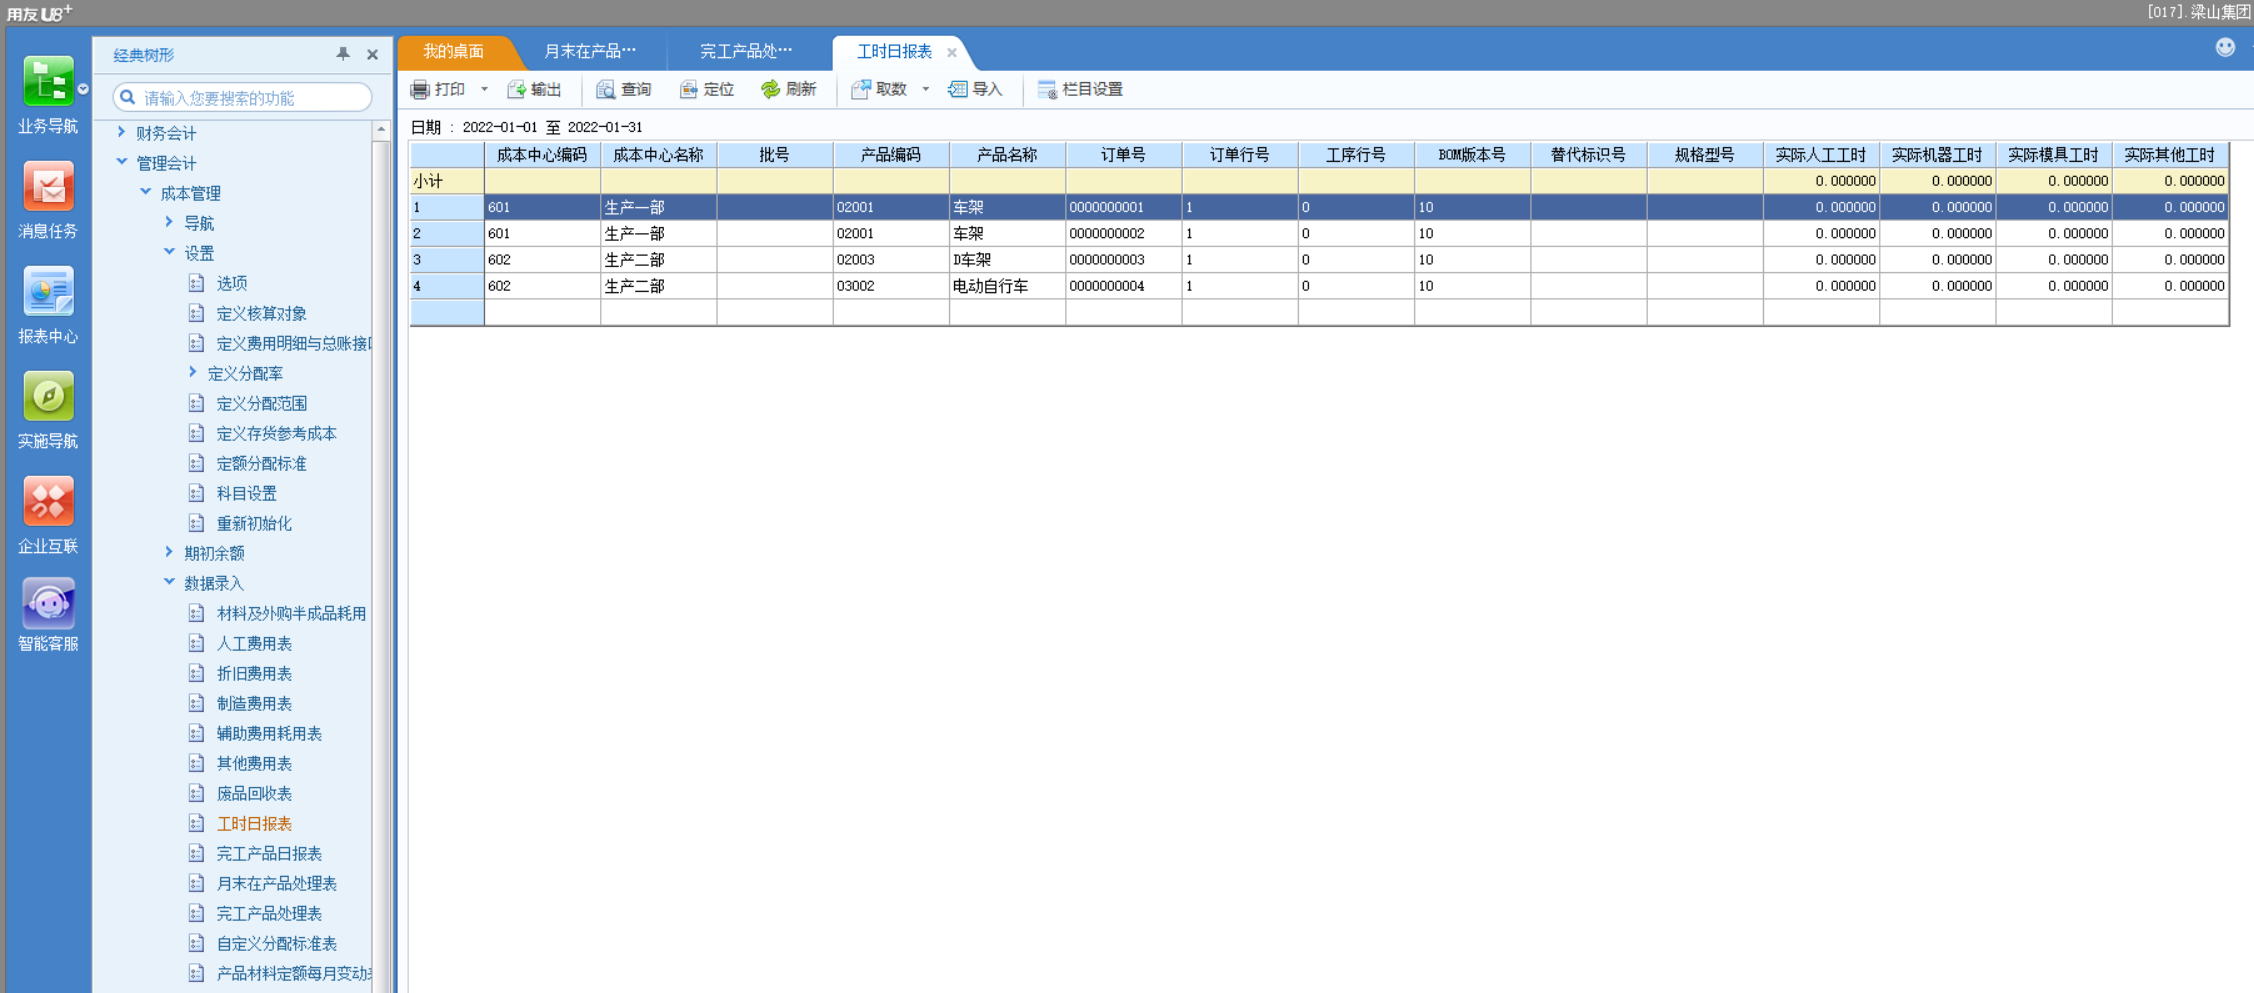Image resolution: width=2254 pixels, height=993 pixels.
Task: Open the print options dropdown arrow
Action: pos(484,90)
